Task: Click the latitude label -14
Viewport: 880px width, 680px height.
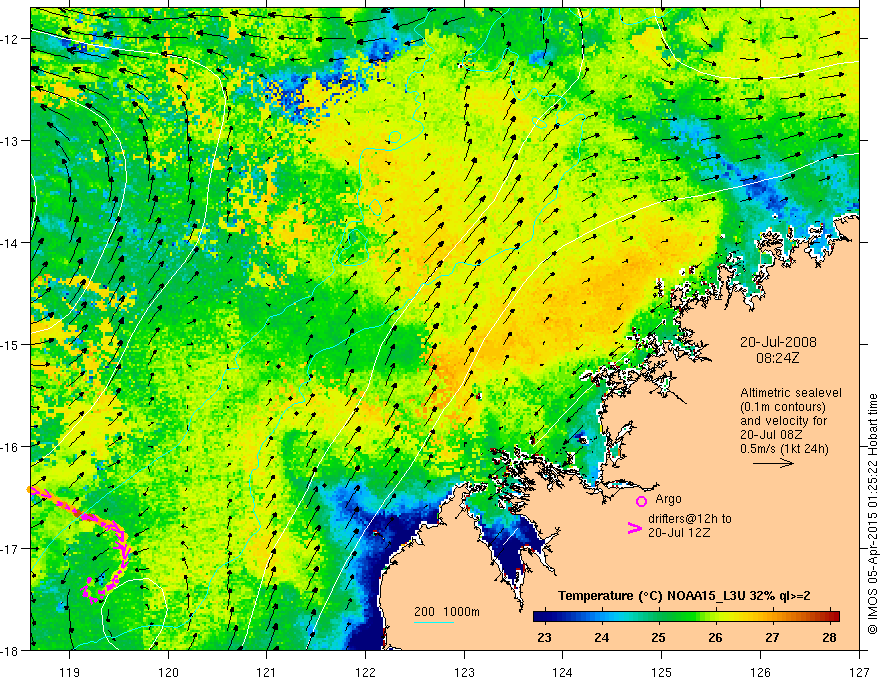Action: [10, 243]
